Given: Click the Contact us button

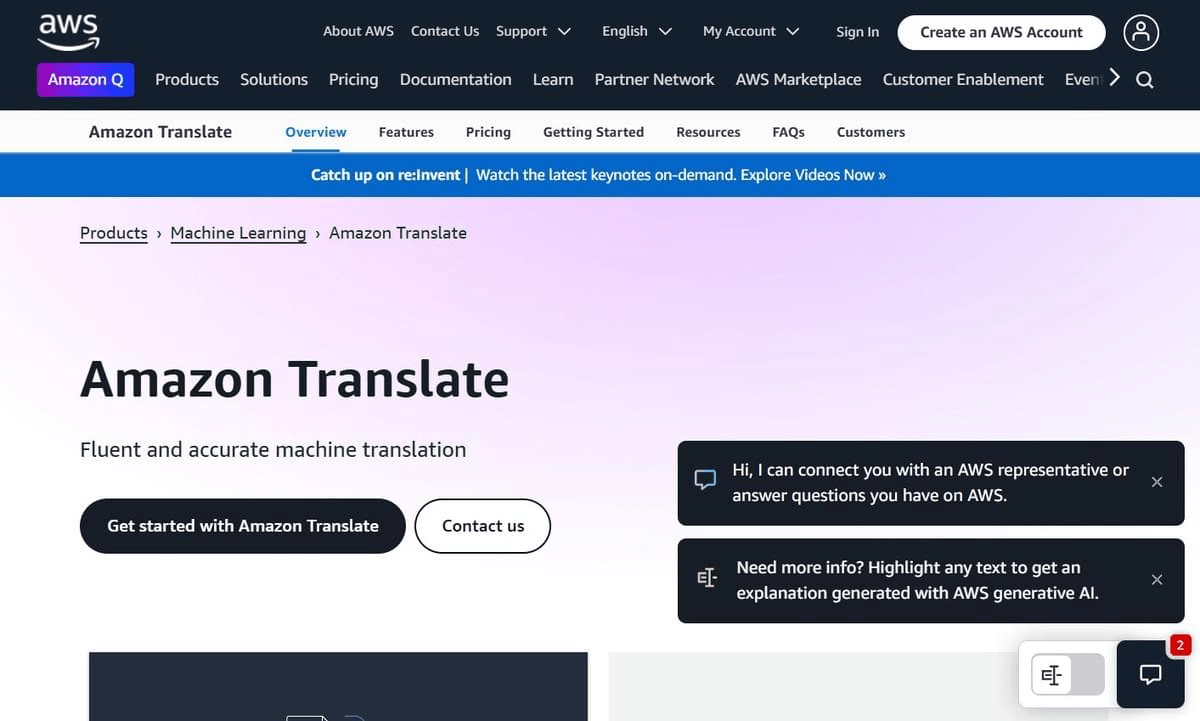Looking at the screenshot, I should [483, 526].
